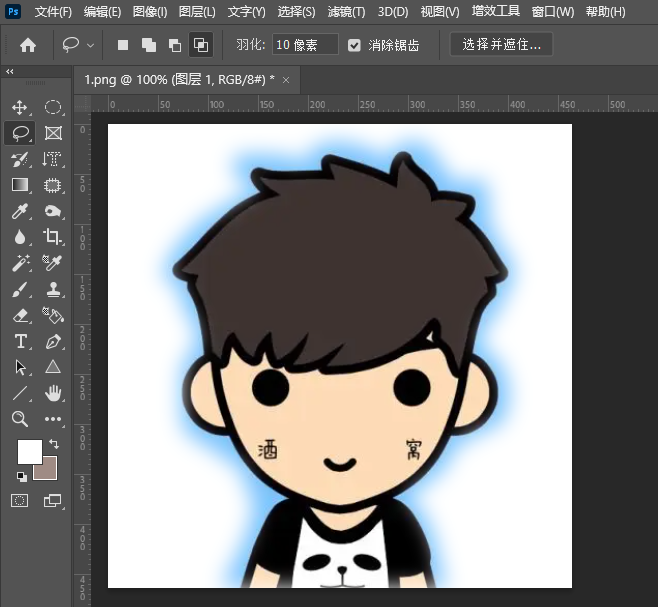
Task: Click the 羽化 feather value field
Action: point(305,44)
